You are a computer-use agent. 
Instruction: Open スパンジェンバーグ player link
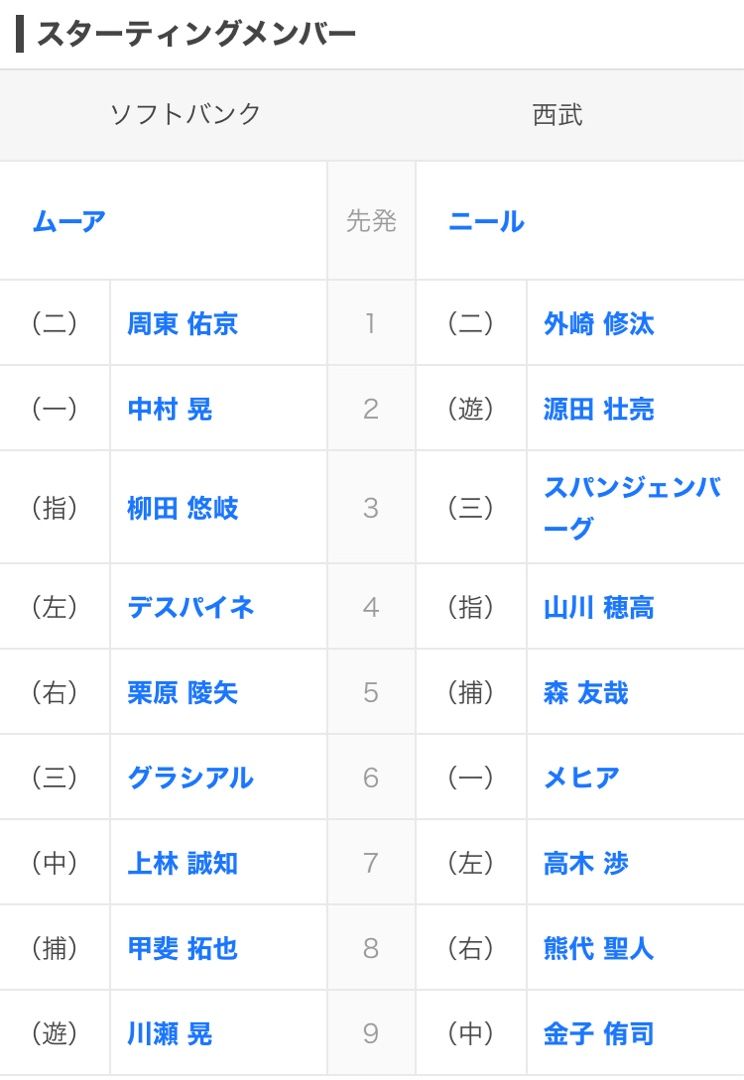[x=632, y=508]
